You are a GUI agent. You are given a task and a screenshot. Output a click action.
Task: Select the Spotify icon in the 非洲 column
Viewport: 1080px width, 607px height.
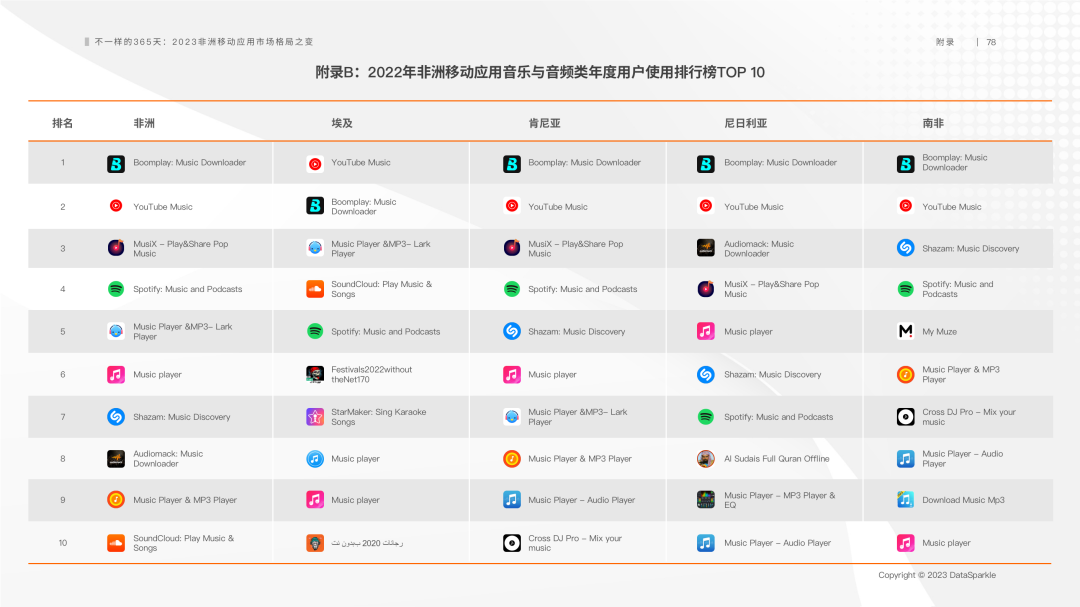tap(116, 289)
